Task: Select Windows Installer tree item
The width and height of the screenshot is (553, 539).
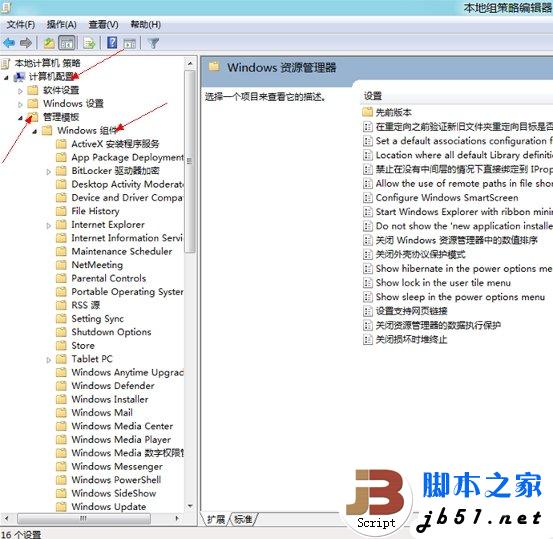Action: tap(110, 399)
